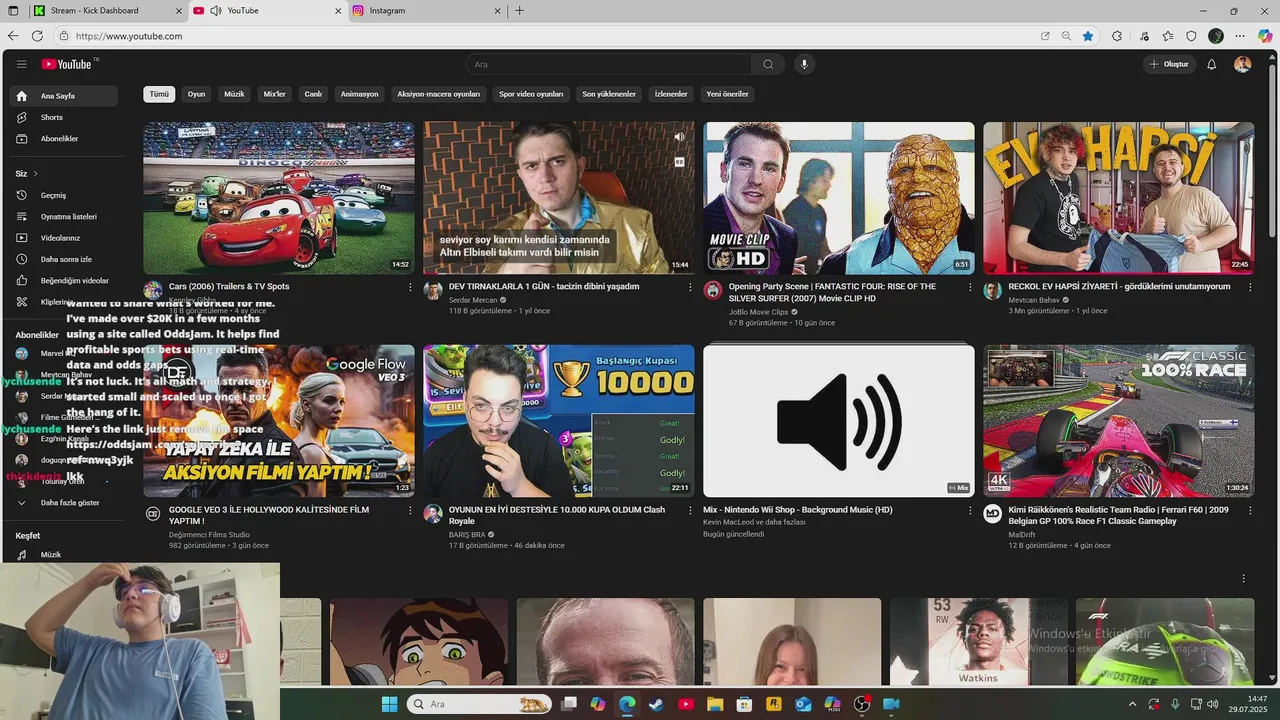Select the Aksiyon-macera oyunları chip

point(439,94)
